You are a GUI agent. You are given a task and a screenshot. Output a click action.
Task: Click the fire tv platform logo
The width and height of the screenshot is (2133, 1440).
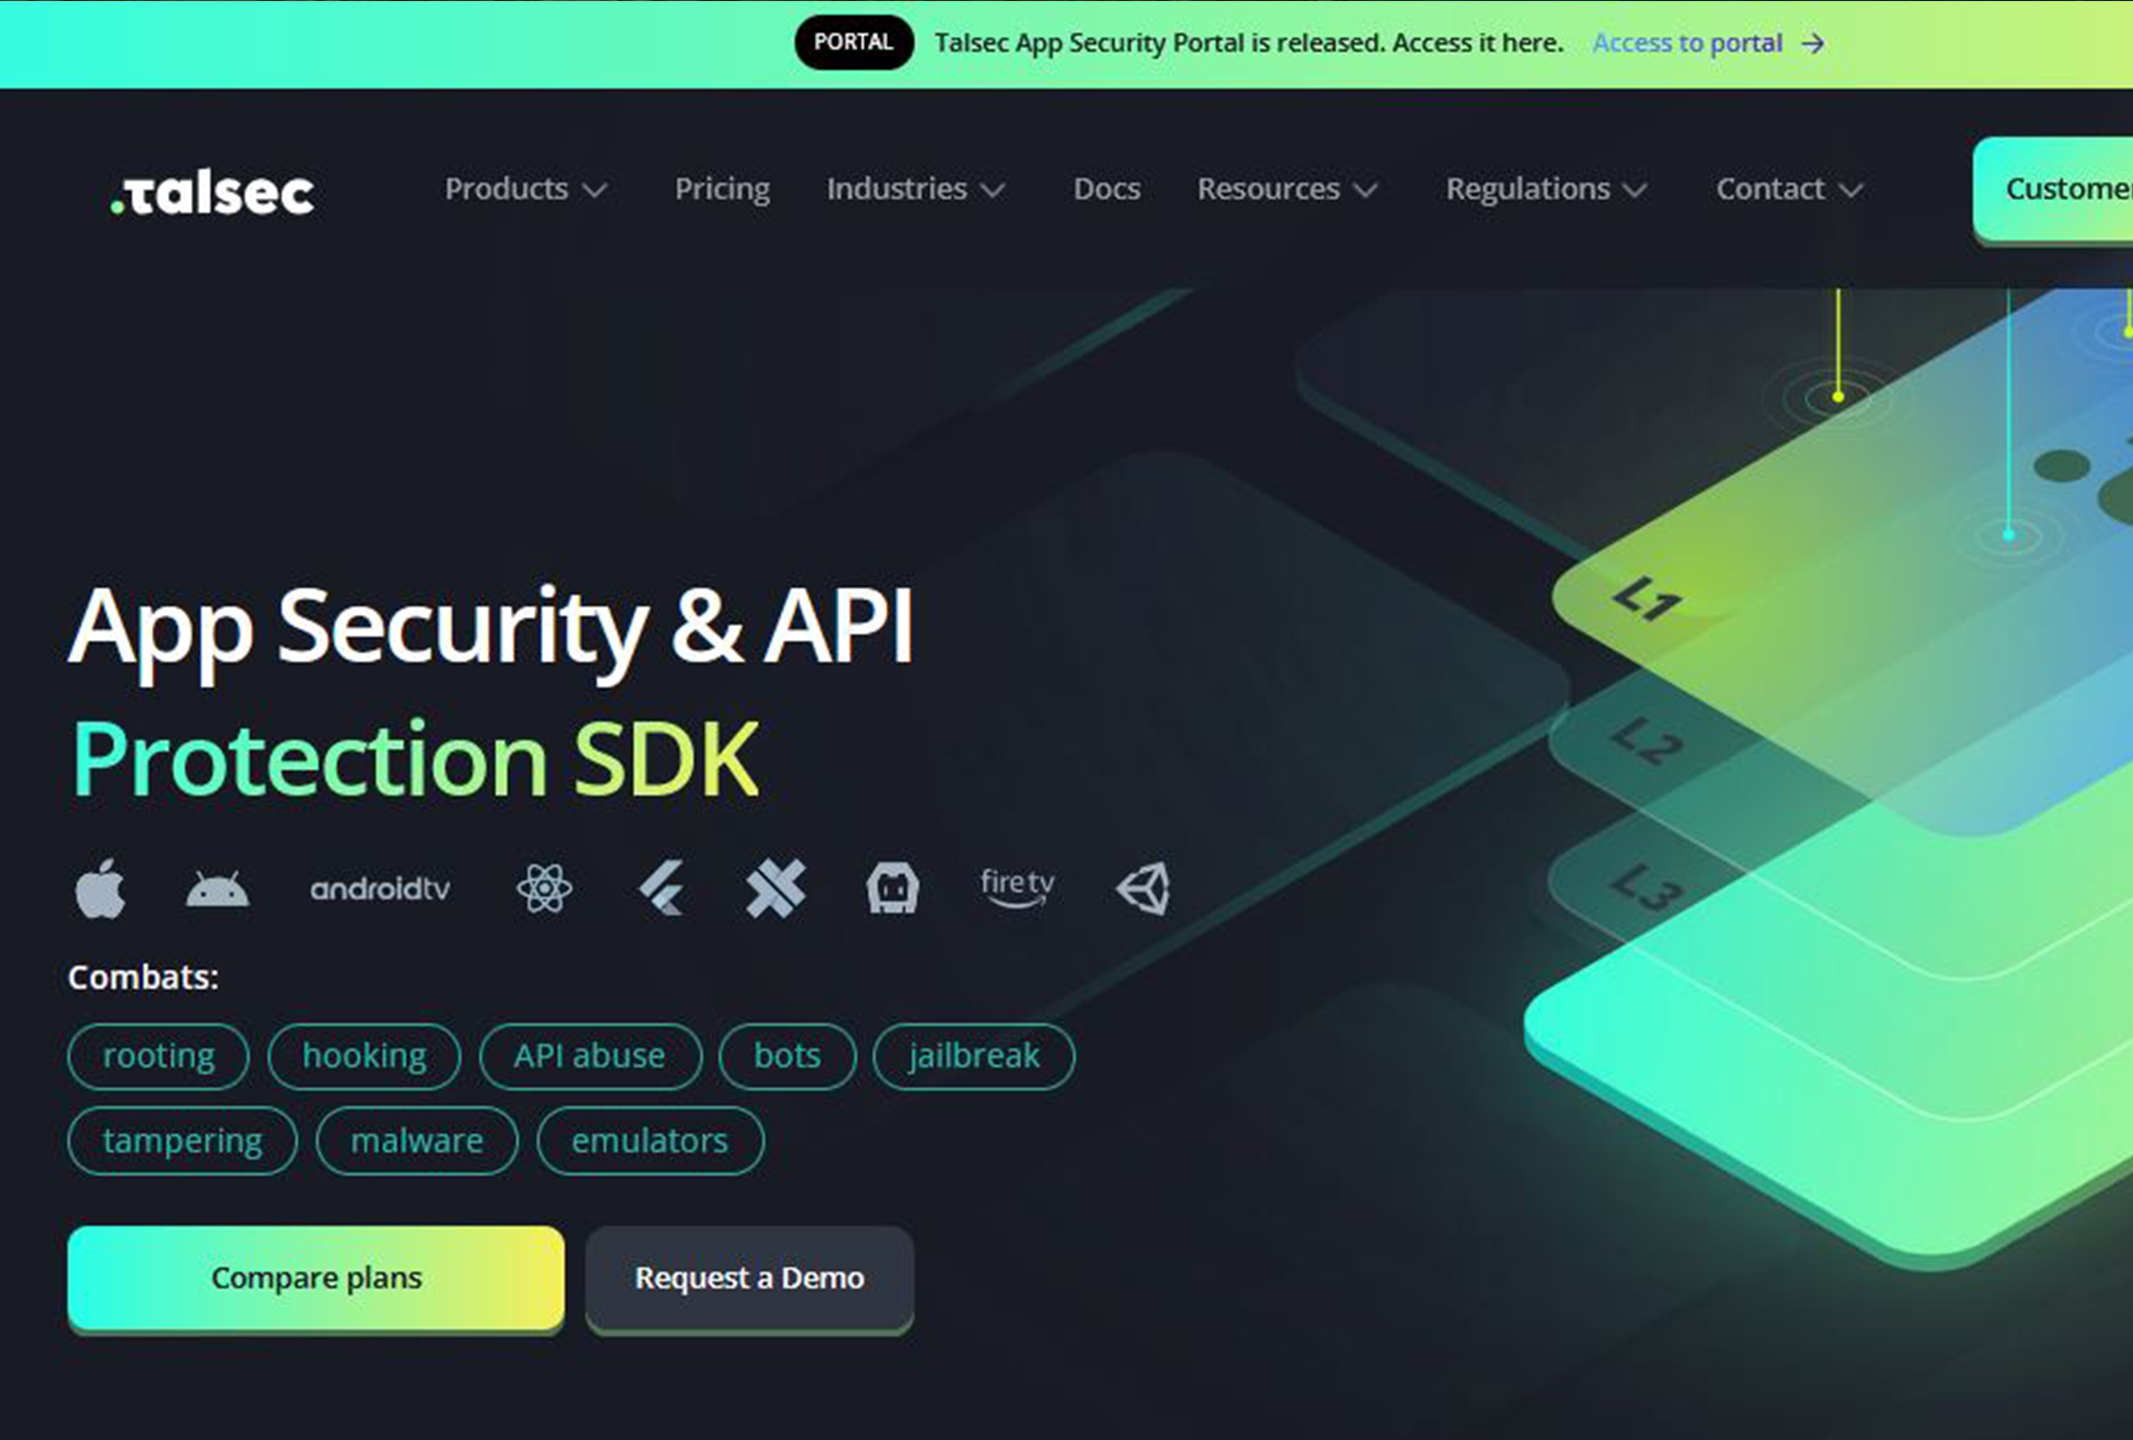tap(1017, 887)
